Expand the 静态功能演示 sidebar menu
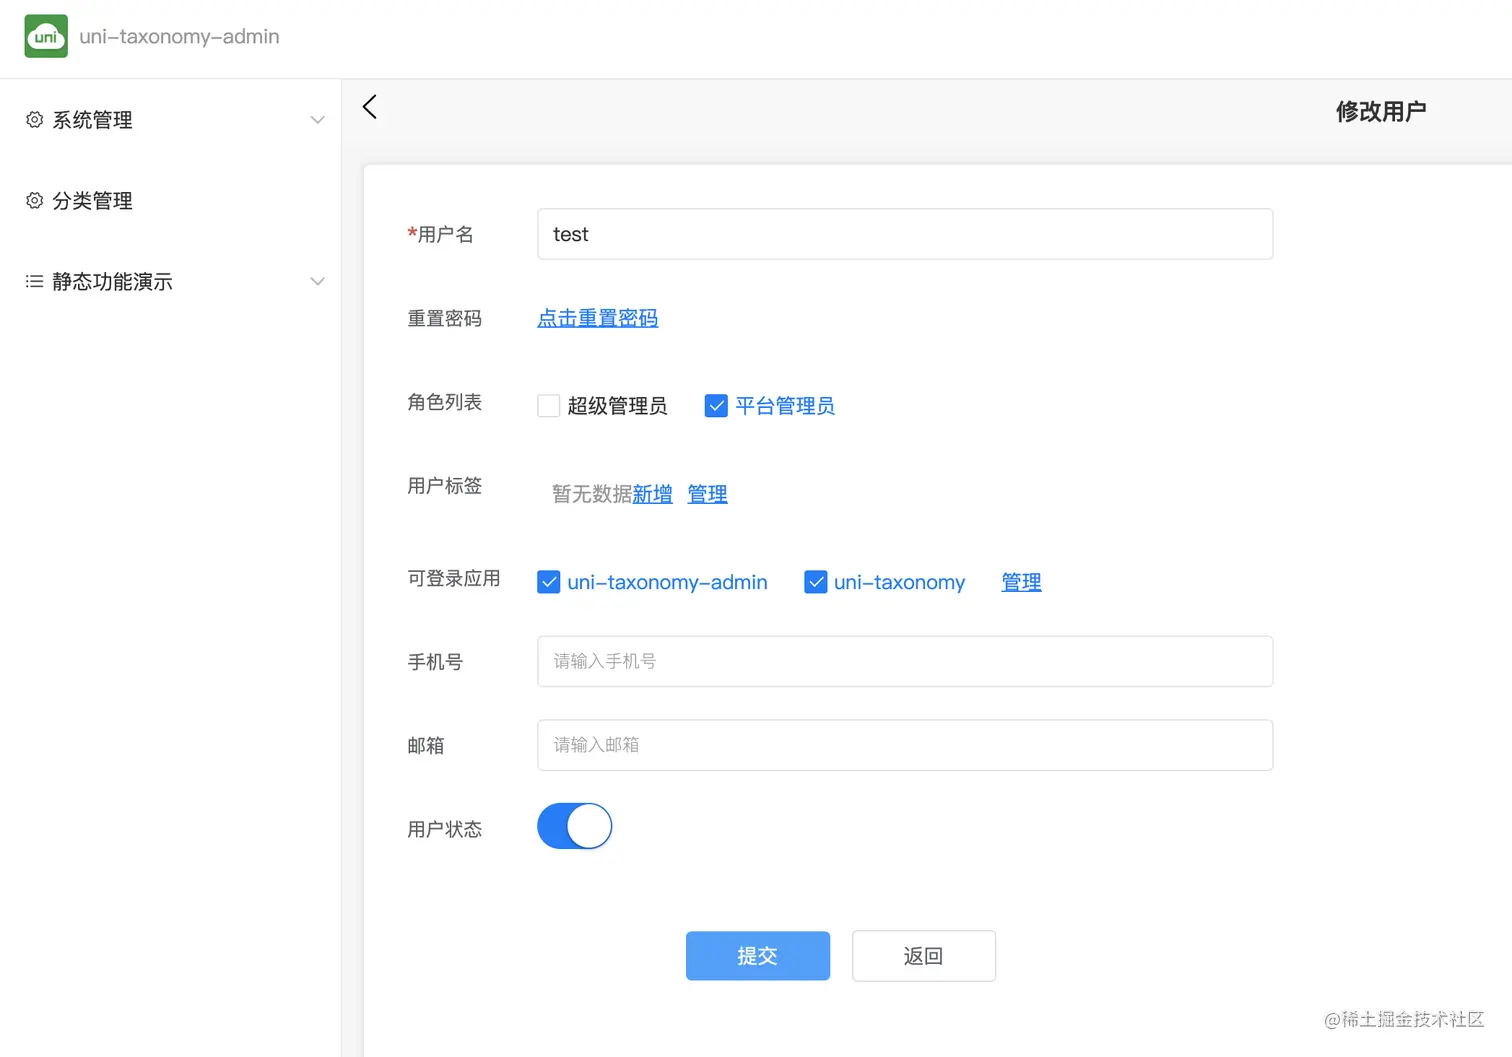Image resolution: width=1512 pixels, height=1057 pixels. (x=317, y=281)
